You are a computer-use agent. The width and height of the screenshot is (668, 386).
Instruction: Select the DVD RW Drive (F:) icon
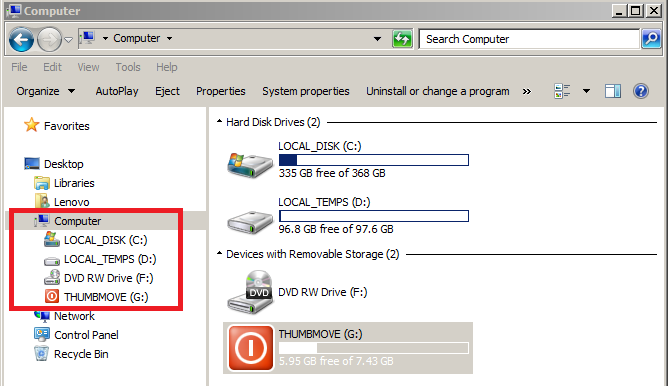coord(250,292)
